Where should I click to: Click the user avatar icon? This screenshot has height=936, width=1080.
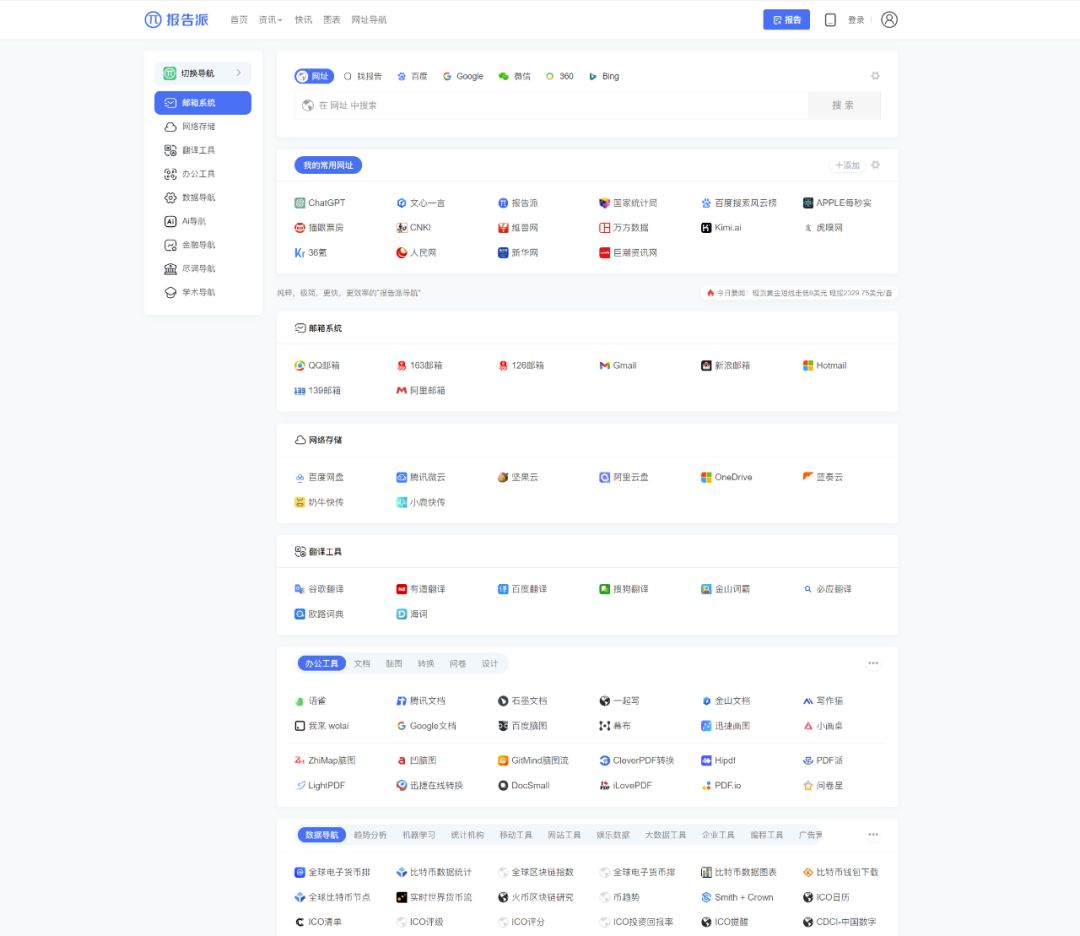coord(889,20)
